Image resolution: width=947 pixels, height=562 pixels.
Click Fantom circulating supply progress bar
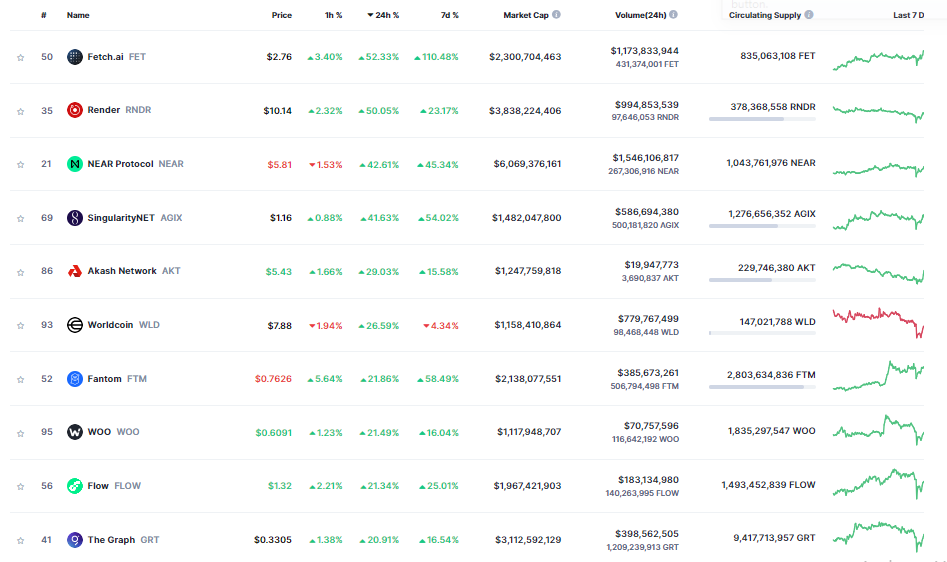pos(762,387)
